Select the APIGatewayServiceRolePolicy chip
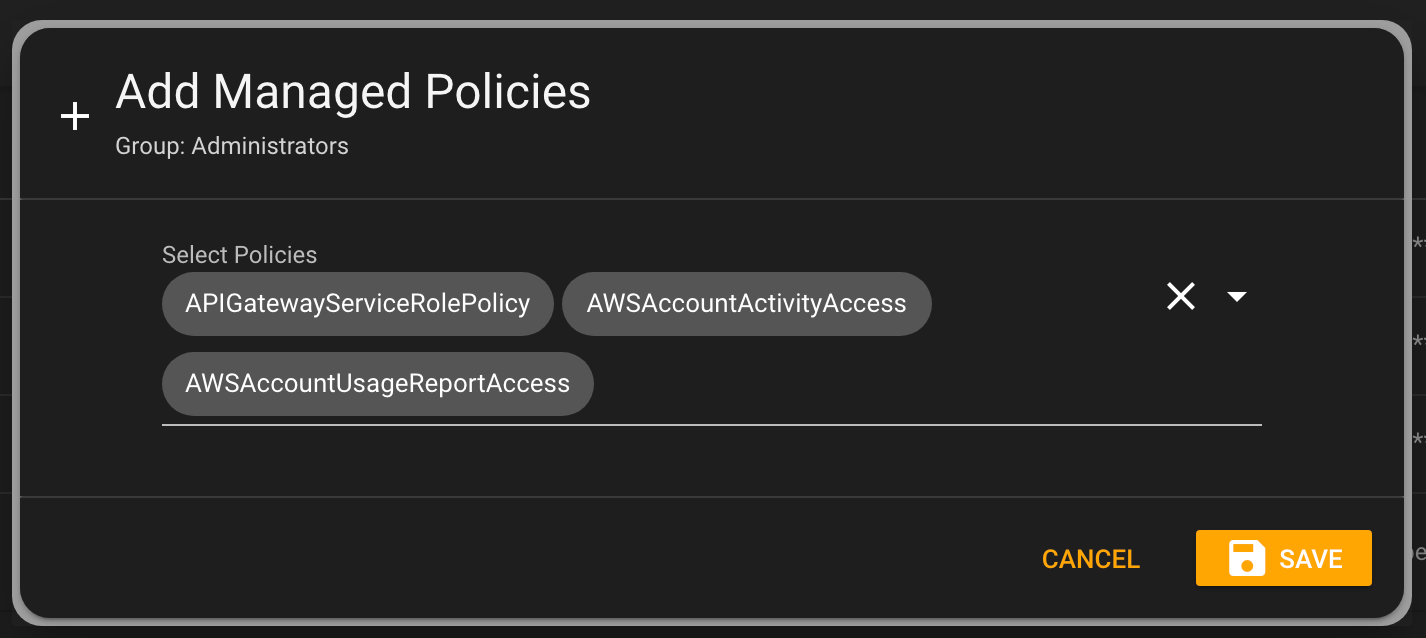The width and height of the screenshot is (1426, 638). 358,303
